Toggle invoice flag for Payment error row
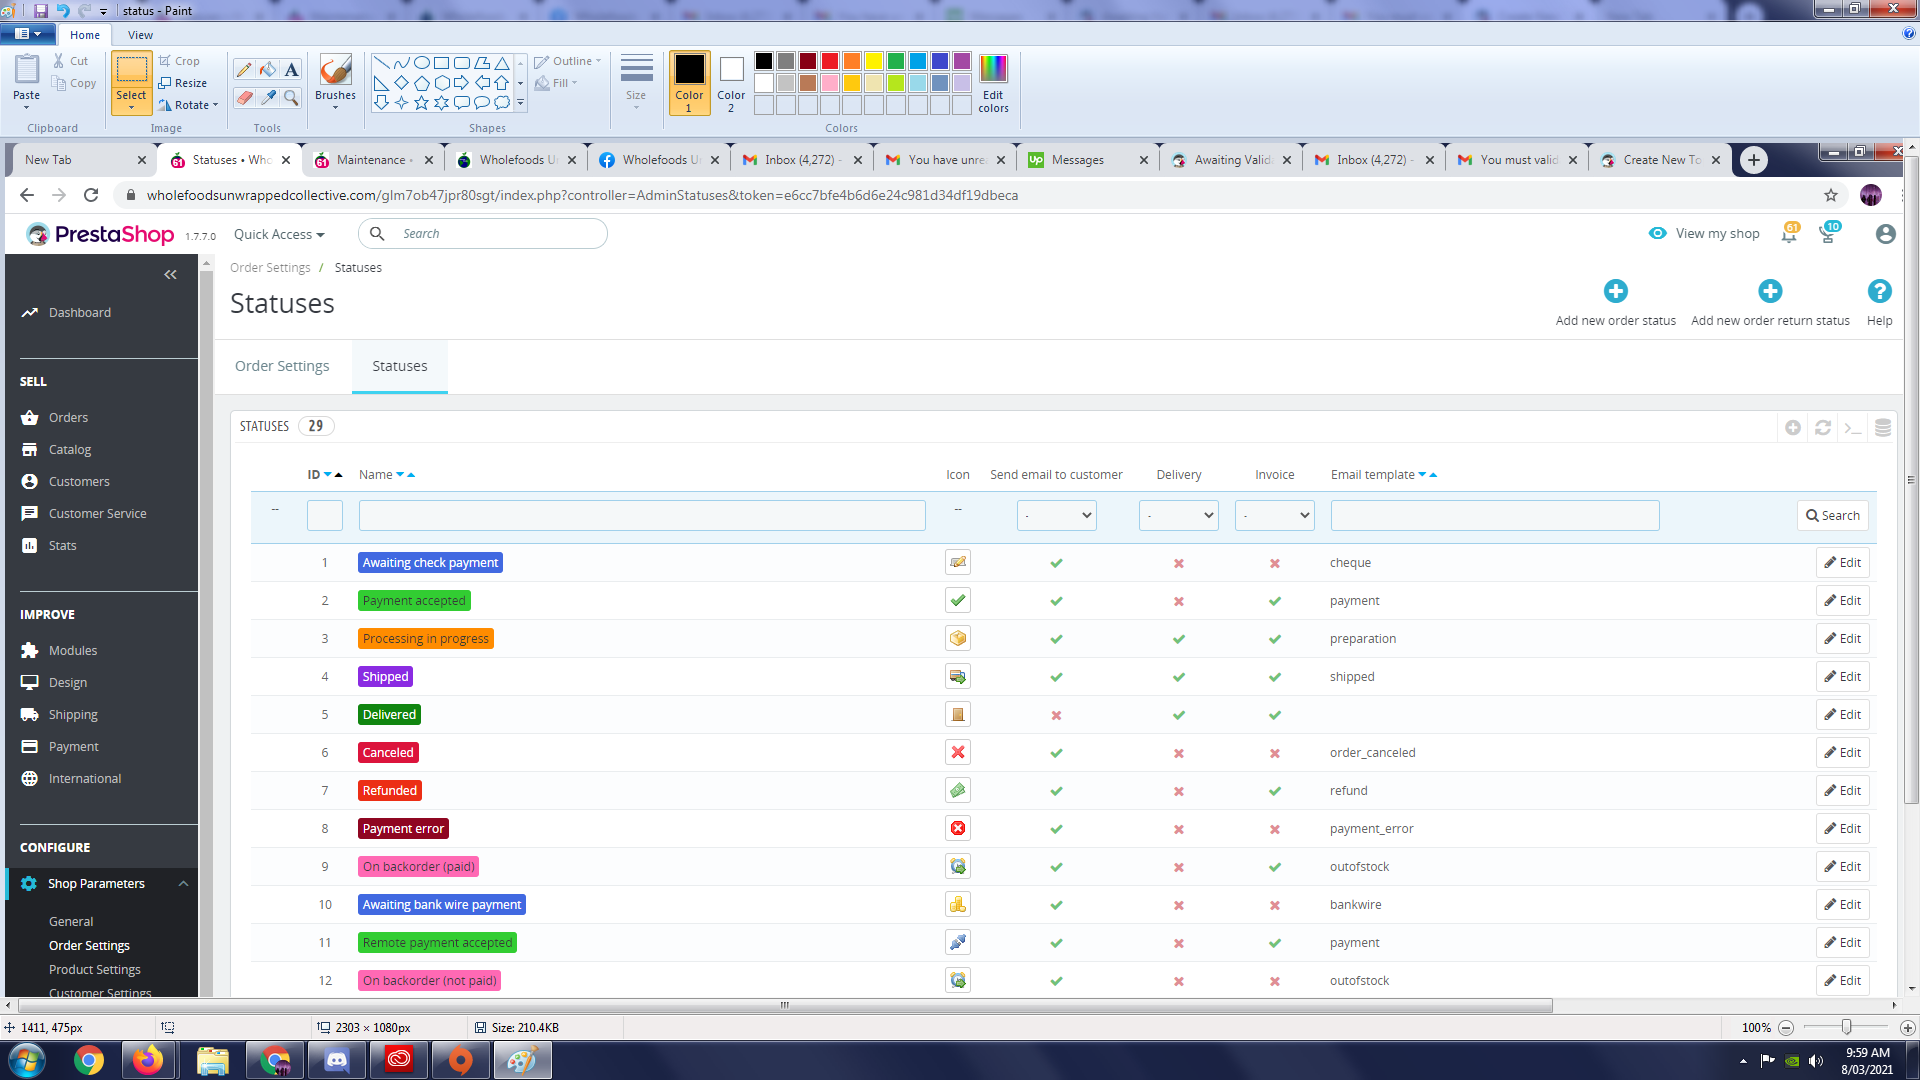1920x1080 pixels. point(1275,830)
